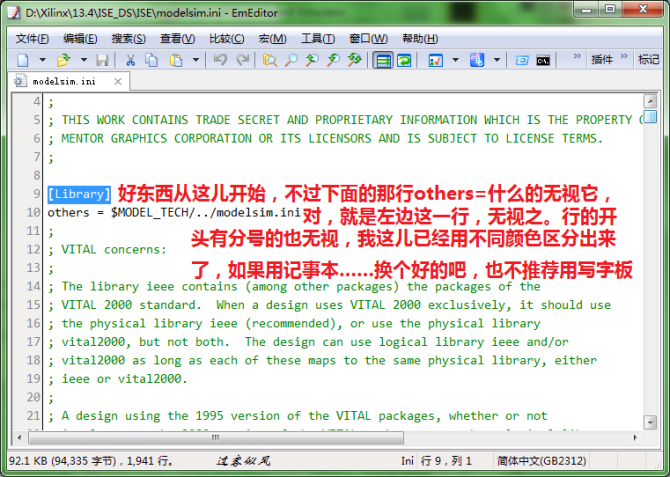Open the dropdown arrow beside the New icon

42,60
